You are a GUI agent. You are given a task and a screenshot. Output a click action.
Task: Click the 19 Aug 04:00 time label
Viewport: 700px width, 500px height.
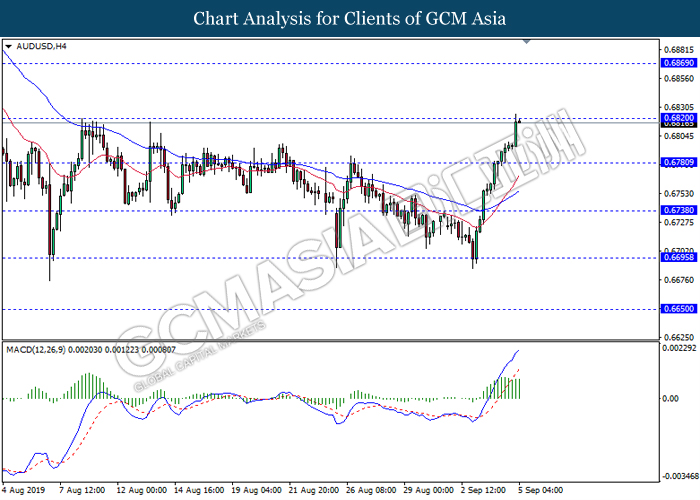pos(257,490)
